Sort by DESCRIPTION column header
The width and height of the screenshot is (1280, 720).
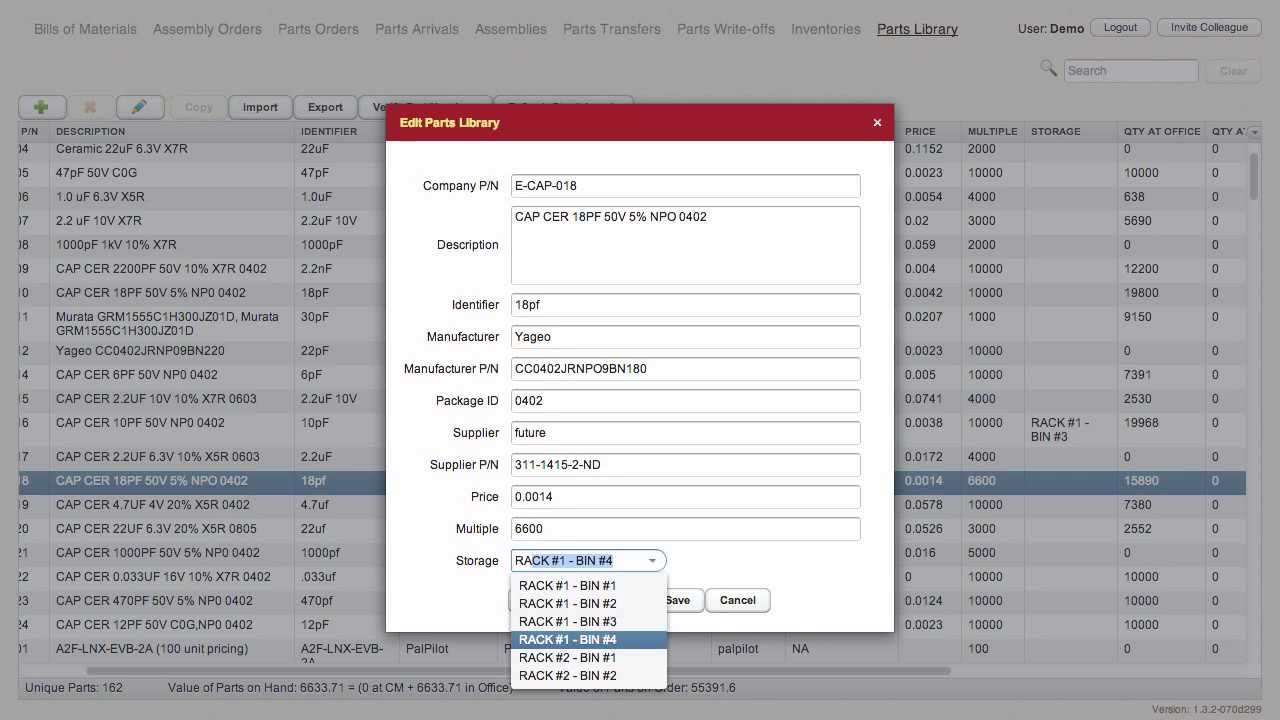tap(172, 132)
